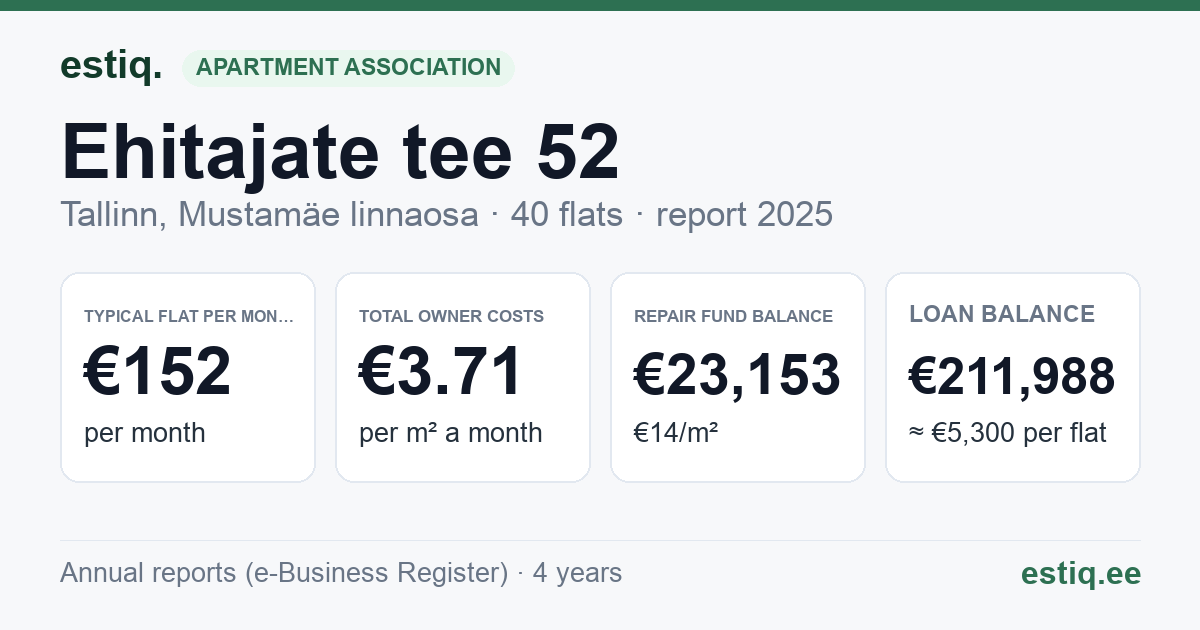Click 'Annual reports (e-Business Register) · 4 years'
1200x630 pixels.
[x=341, y=573]
